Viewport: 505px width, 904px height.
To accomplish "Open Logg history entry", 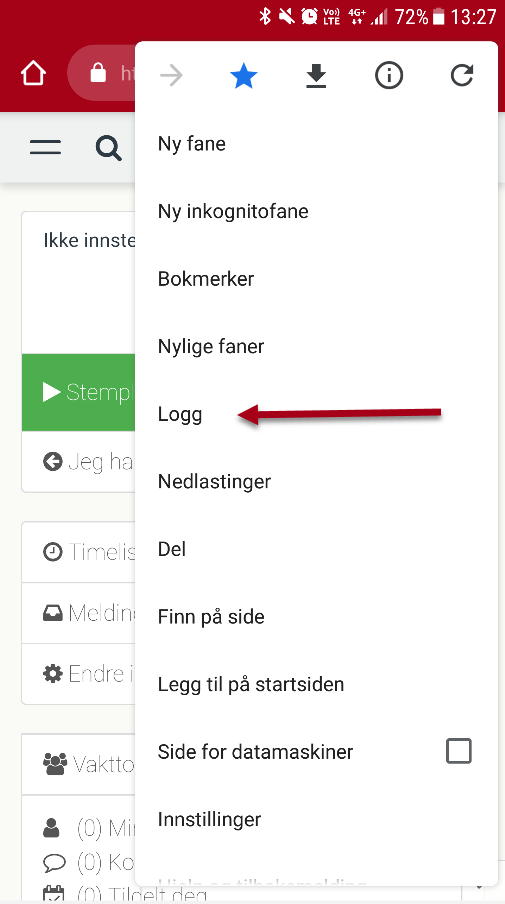I will point(316,414).
